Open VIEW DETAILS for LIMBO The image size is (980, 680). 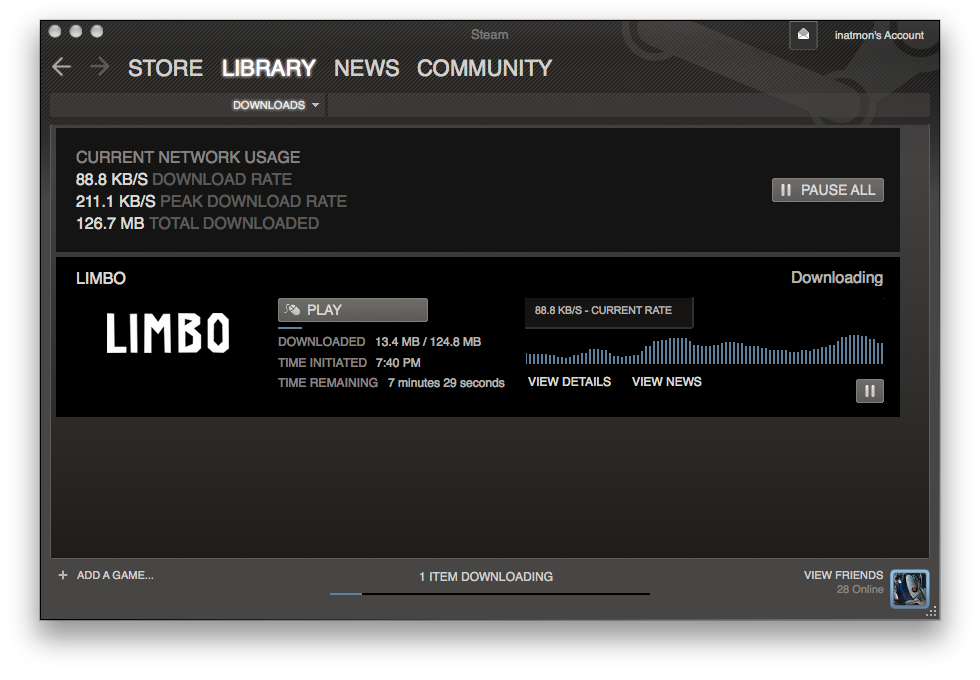(x=569, y=382)
